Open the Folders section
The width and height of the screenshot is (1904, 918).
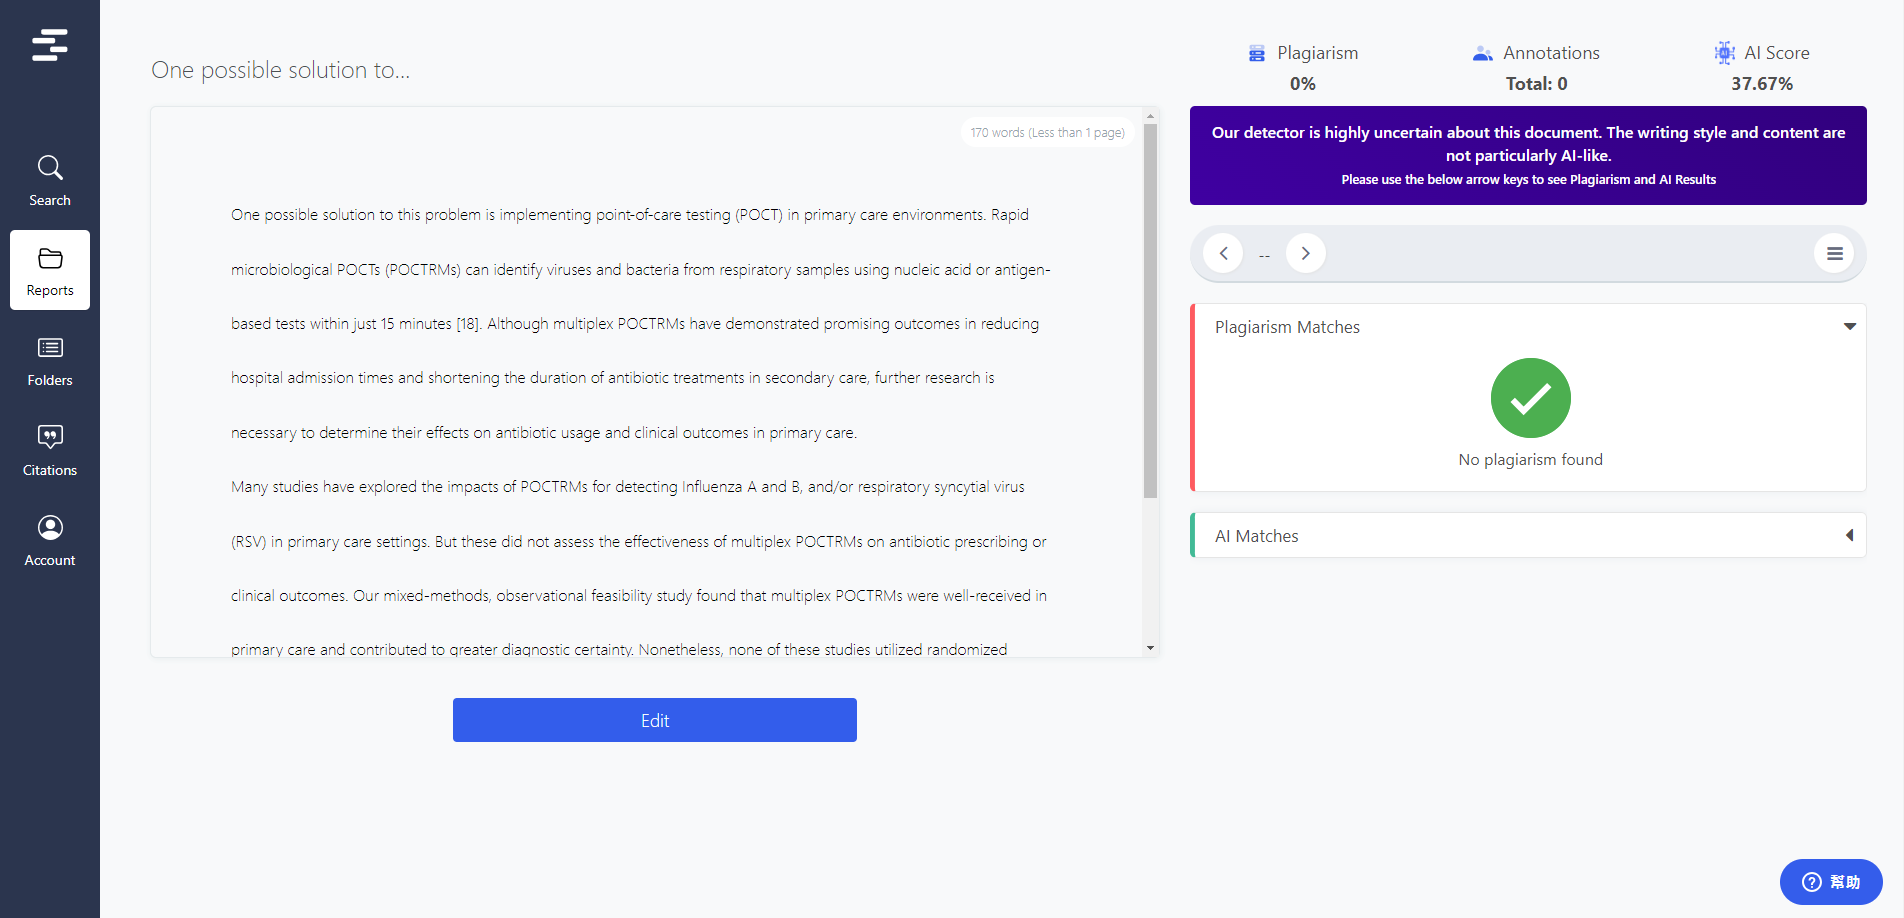pyautogui.click(x=50, y=358)
